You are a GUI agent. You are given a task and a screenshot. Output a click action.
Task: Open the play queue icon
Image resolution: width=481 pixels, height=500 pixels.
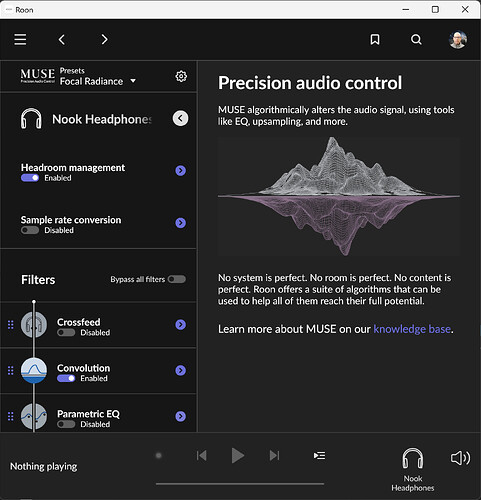pyautogui.click(x=319, y=455)
